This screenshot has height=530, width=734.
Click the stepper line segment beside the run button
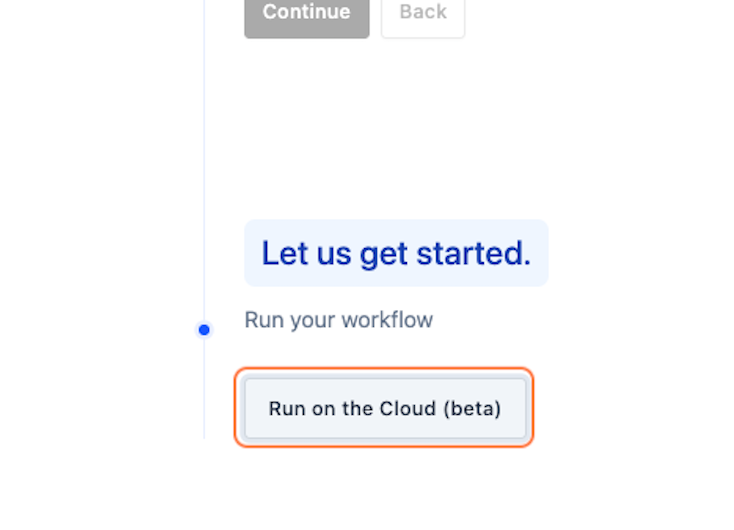point(204,389)
